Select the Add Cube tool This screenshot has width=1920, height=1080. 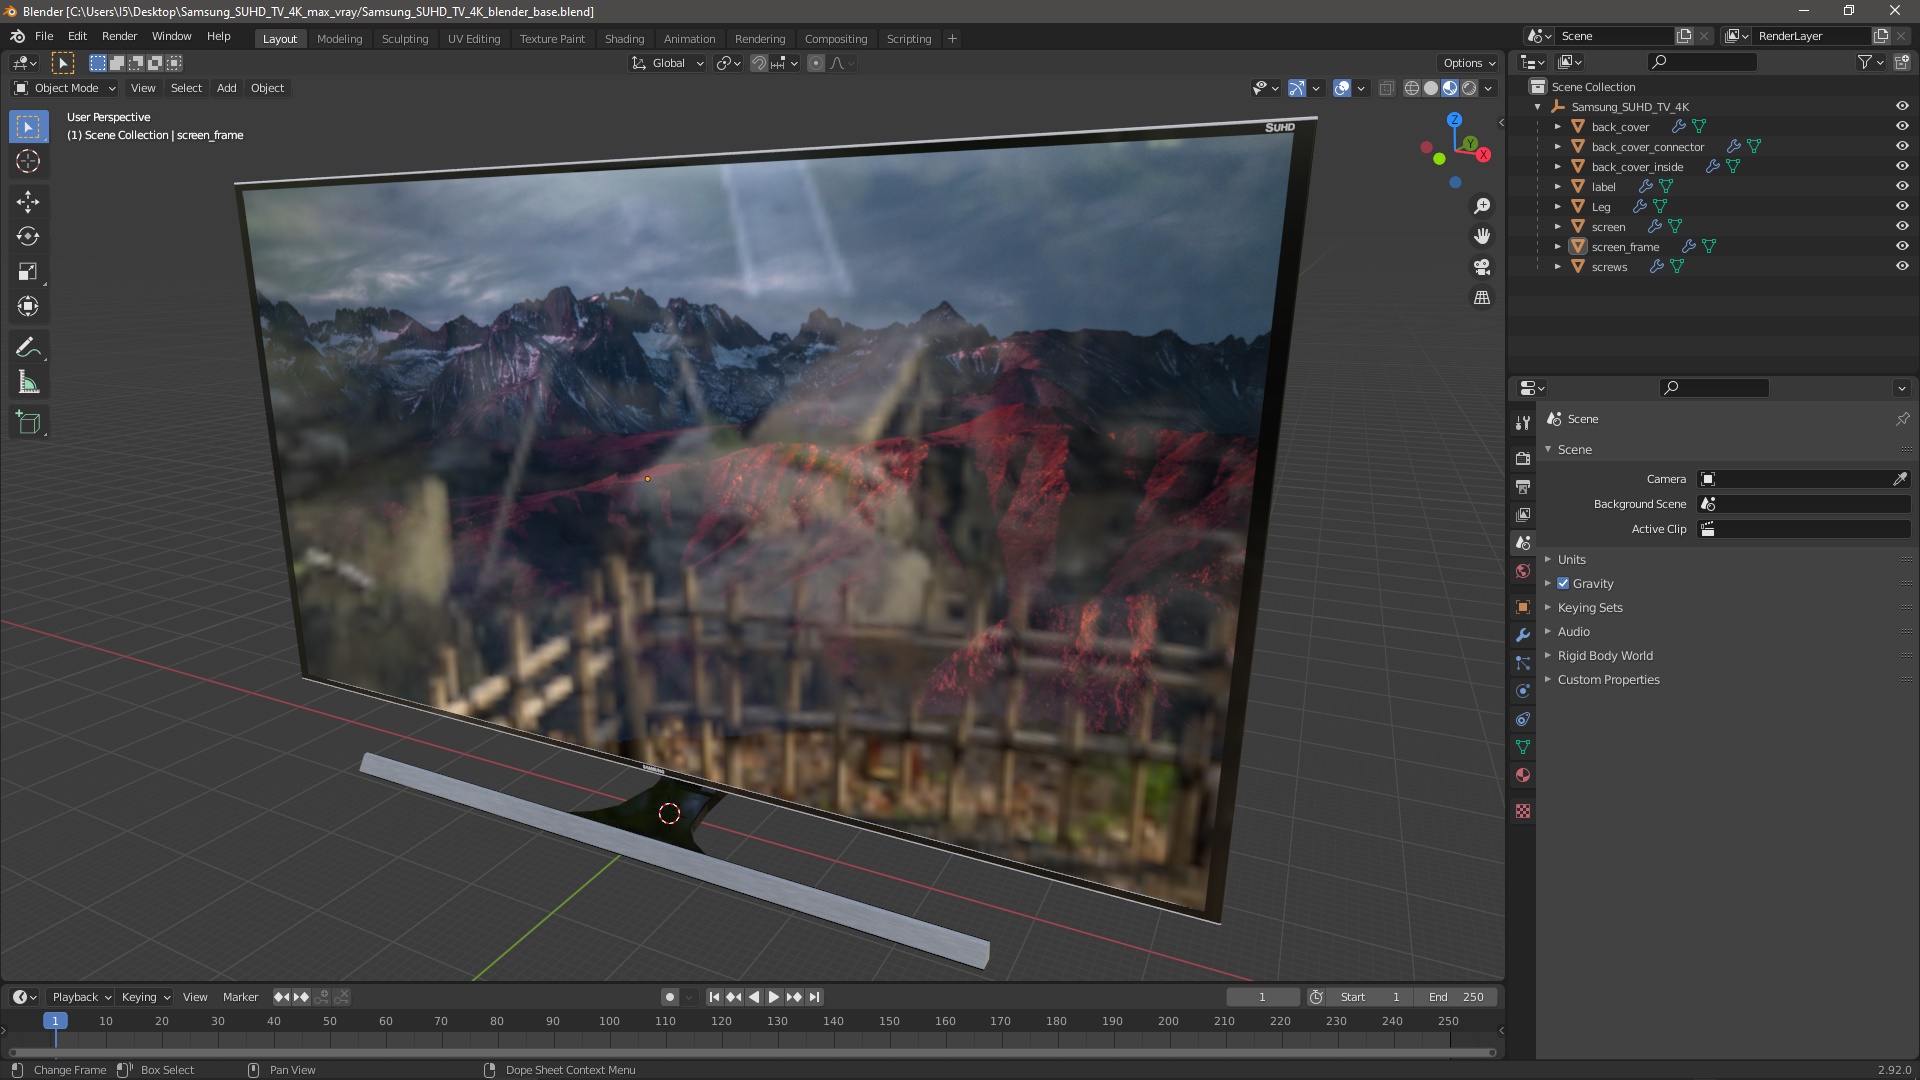point(28,423)
